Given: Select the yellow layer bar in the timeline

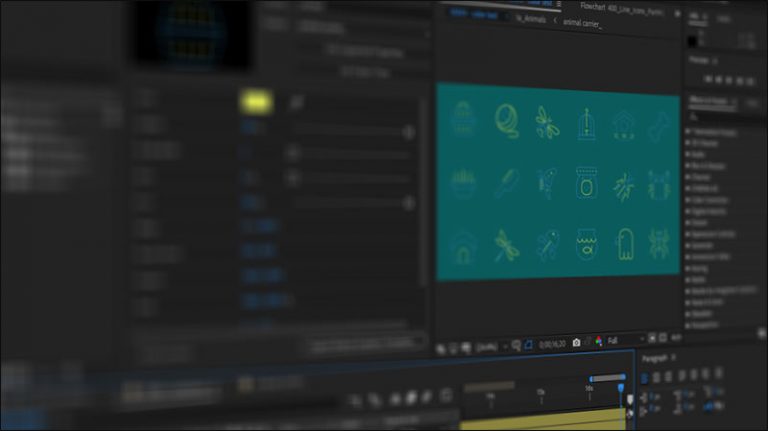Looking at the screenshot, I should coord(542,420).
